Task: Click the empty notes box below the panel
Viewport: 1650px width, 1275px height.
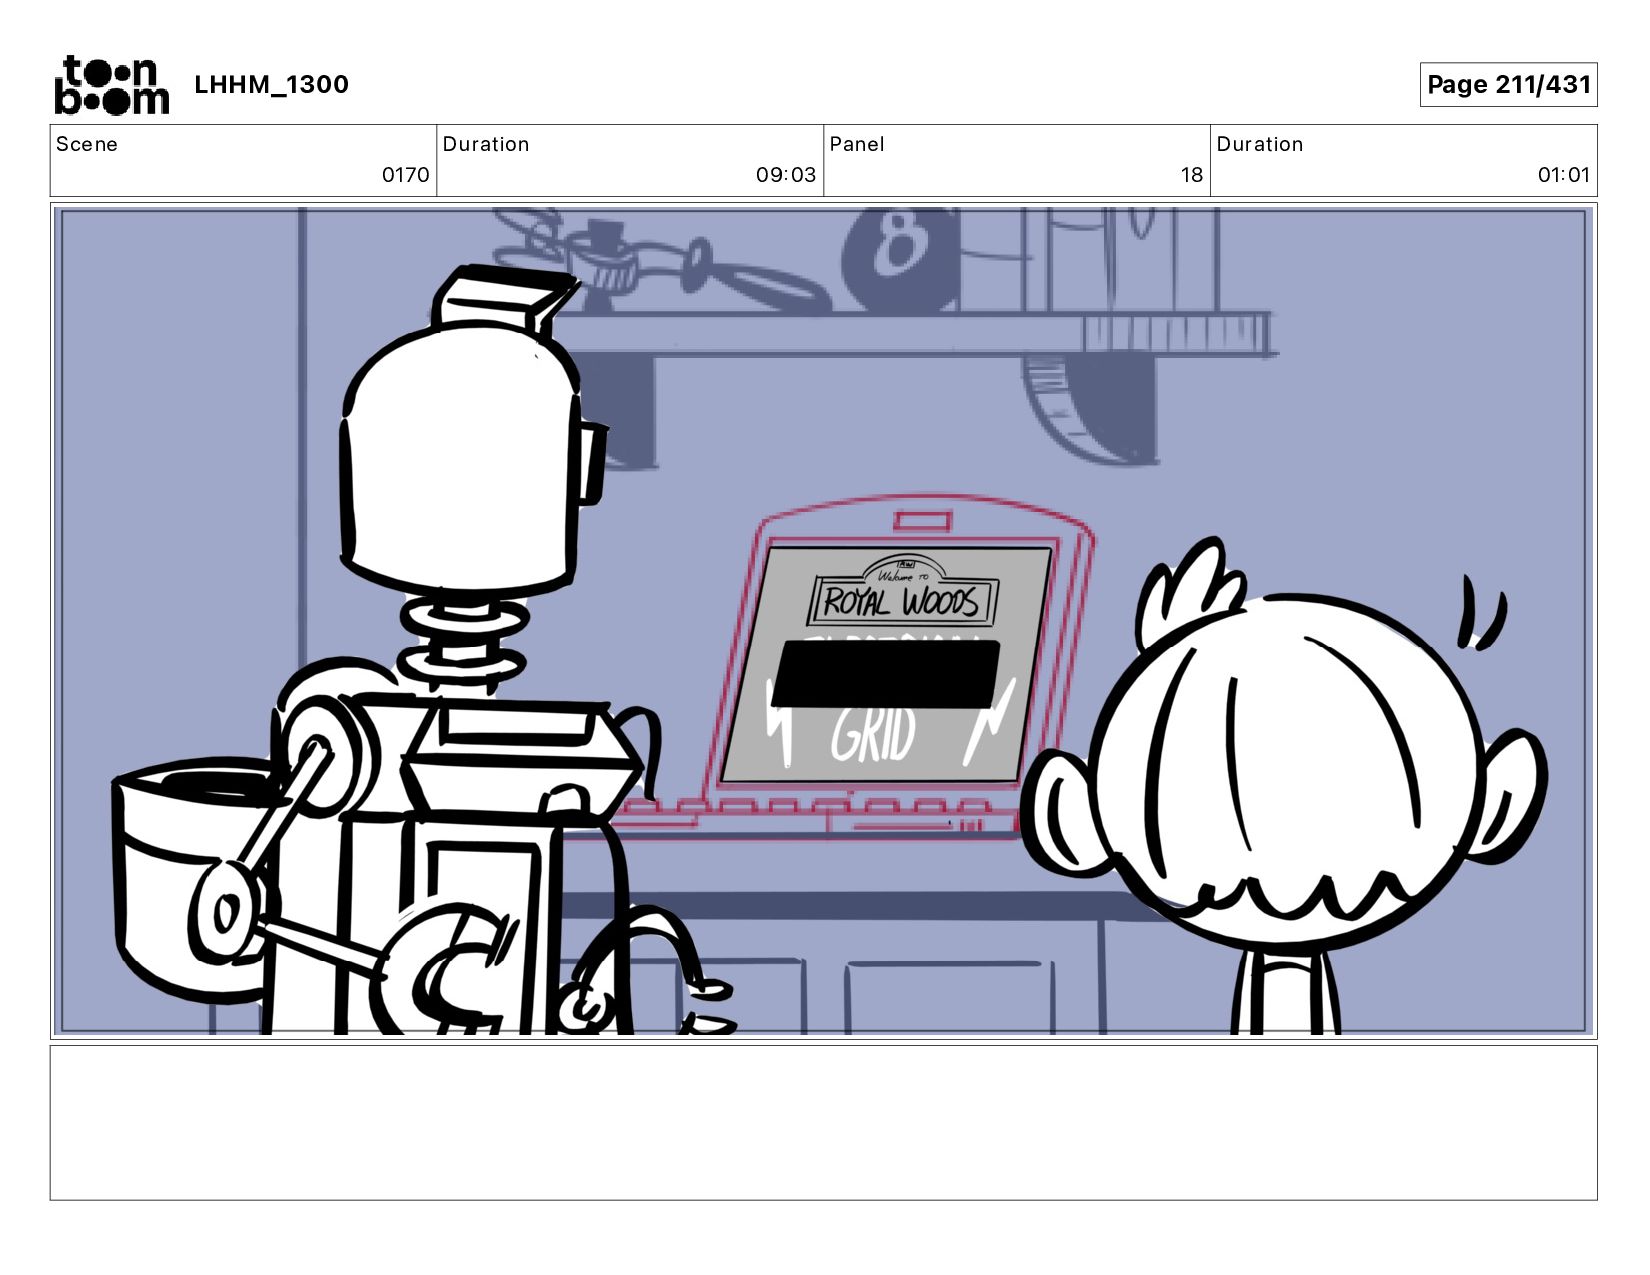Action: click(x=824, y=1122)
